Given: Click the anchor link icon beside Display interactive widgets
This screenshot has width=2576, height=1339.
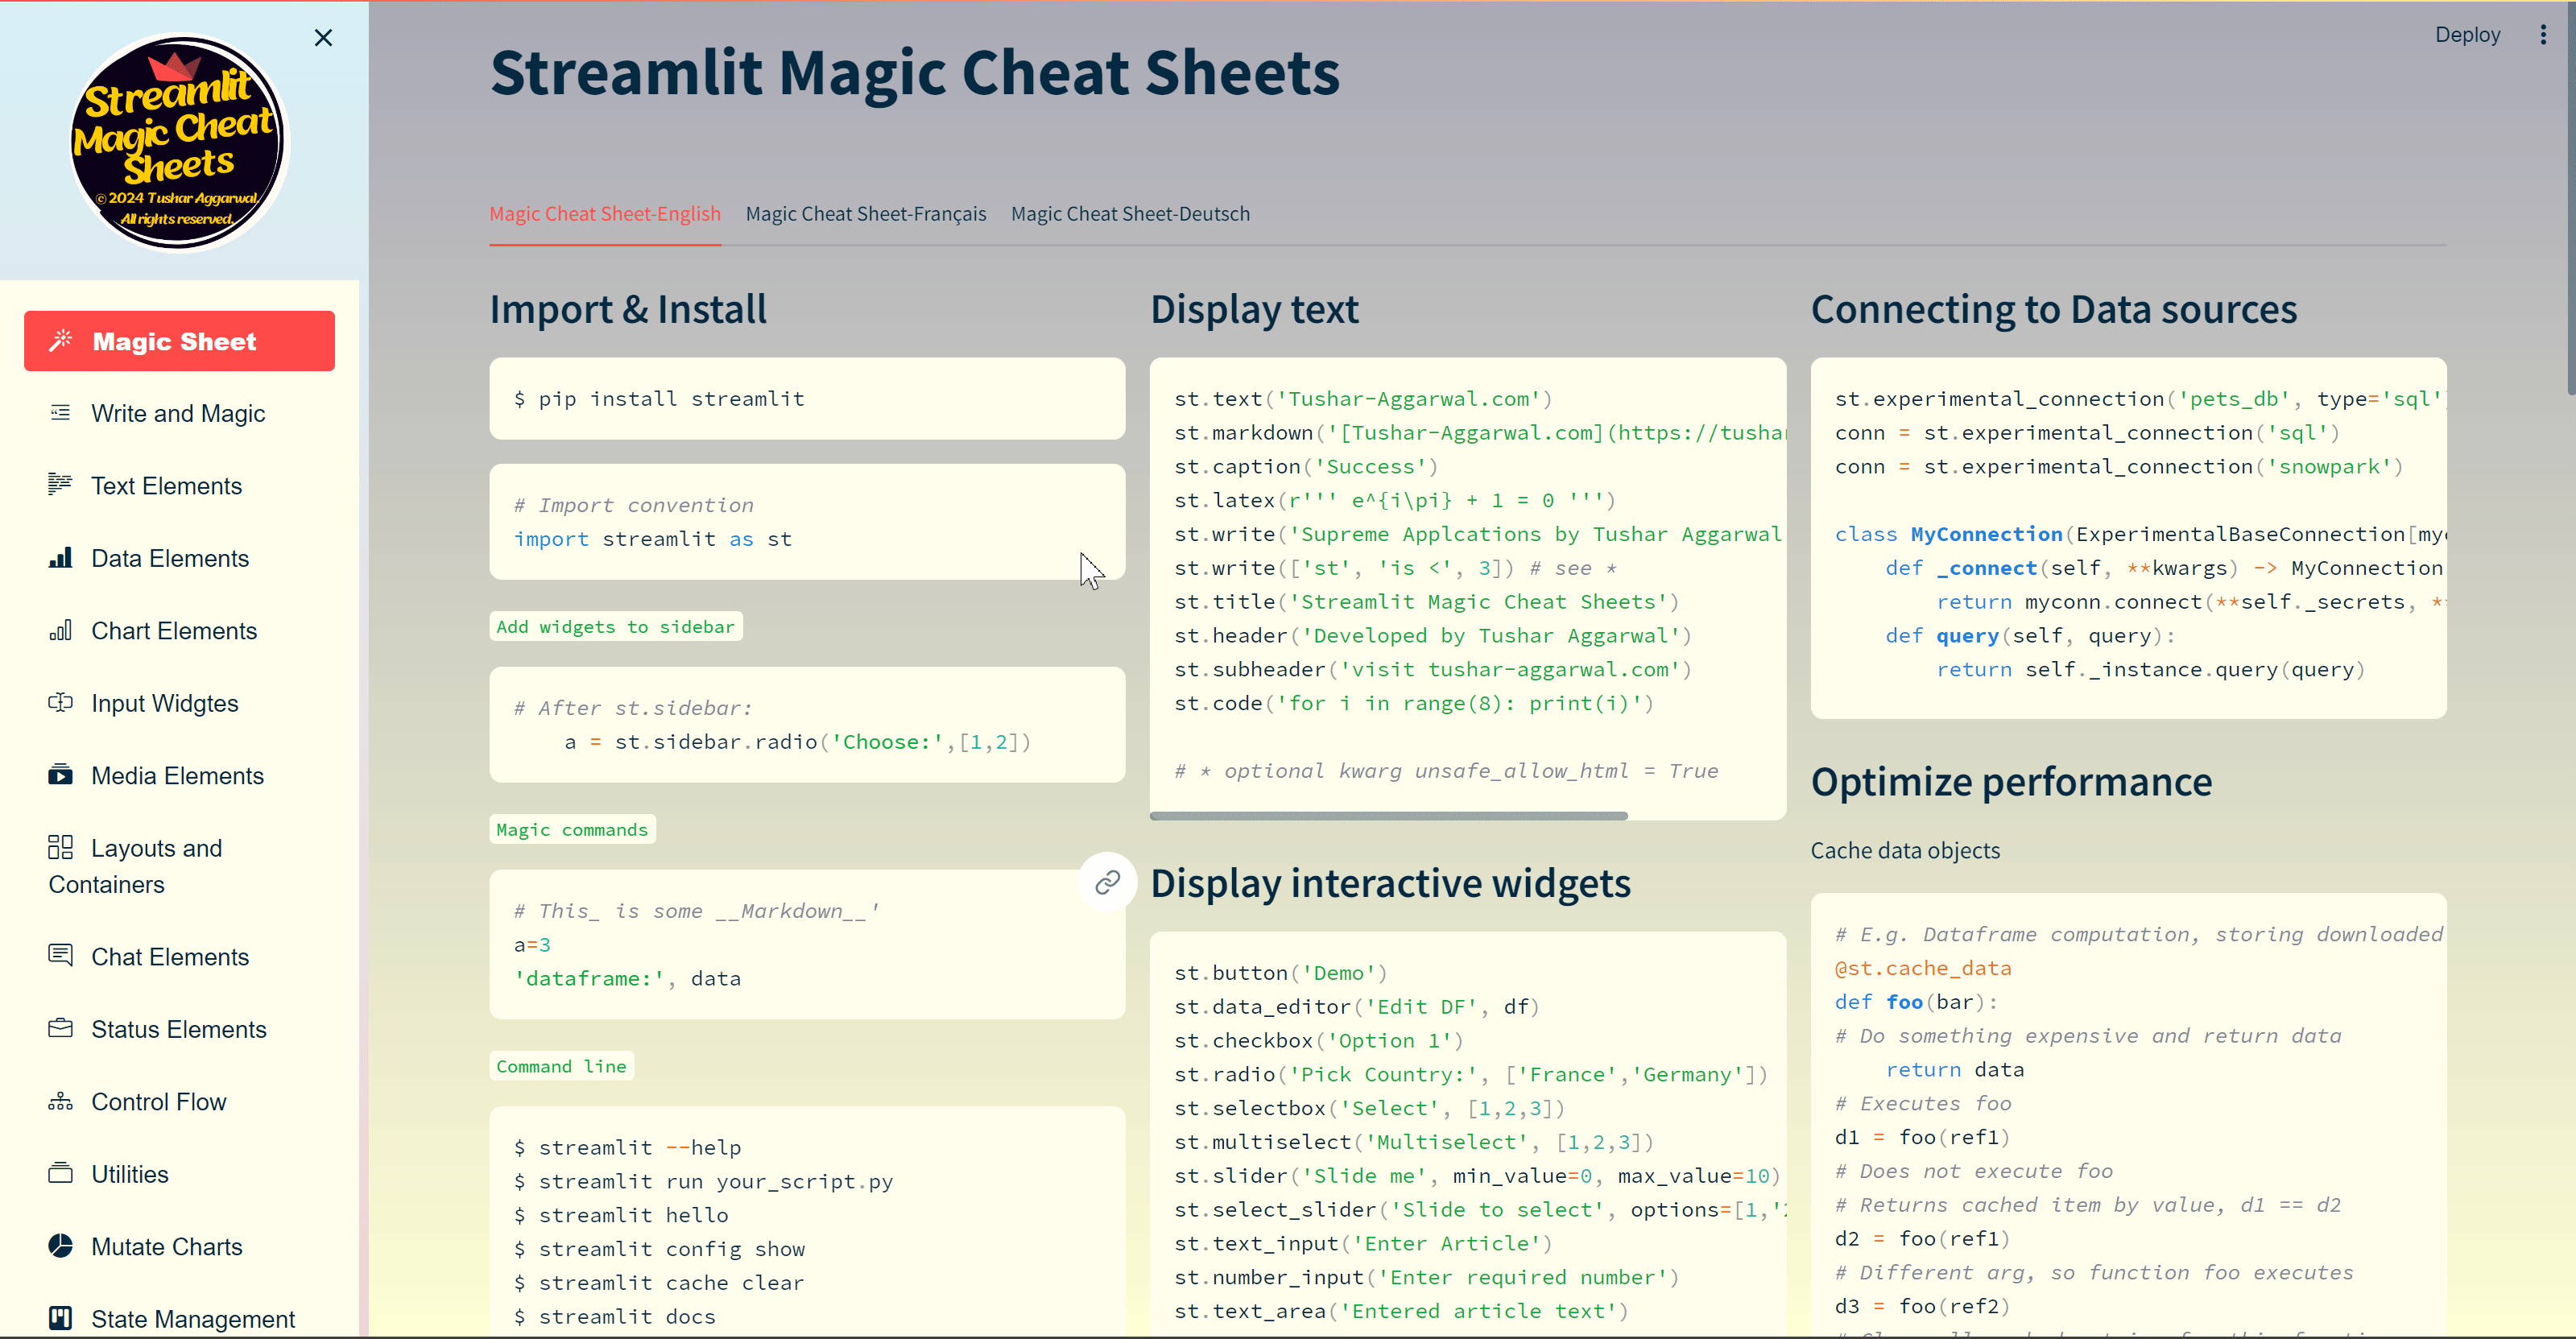Looking at the screenshot, I should tap(1107, 882).
